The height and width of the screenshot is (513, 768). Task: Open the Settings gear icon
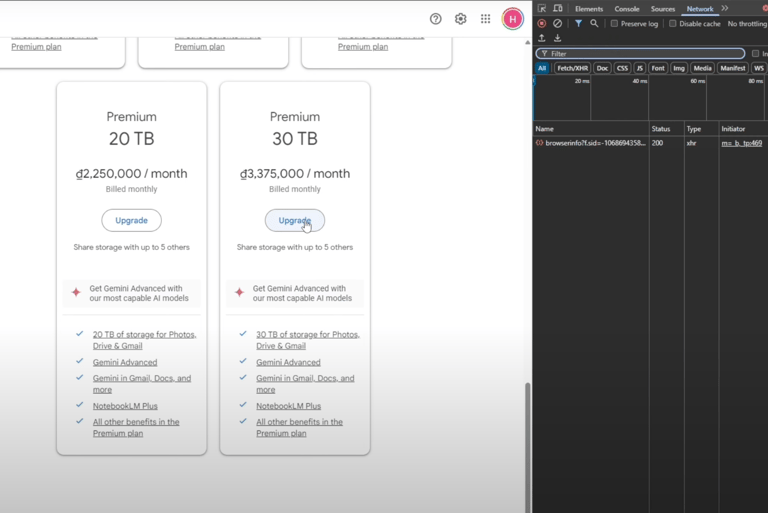tap(460, 19)
